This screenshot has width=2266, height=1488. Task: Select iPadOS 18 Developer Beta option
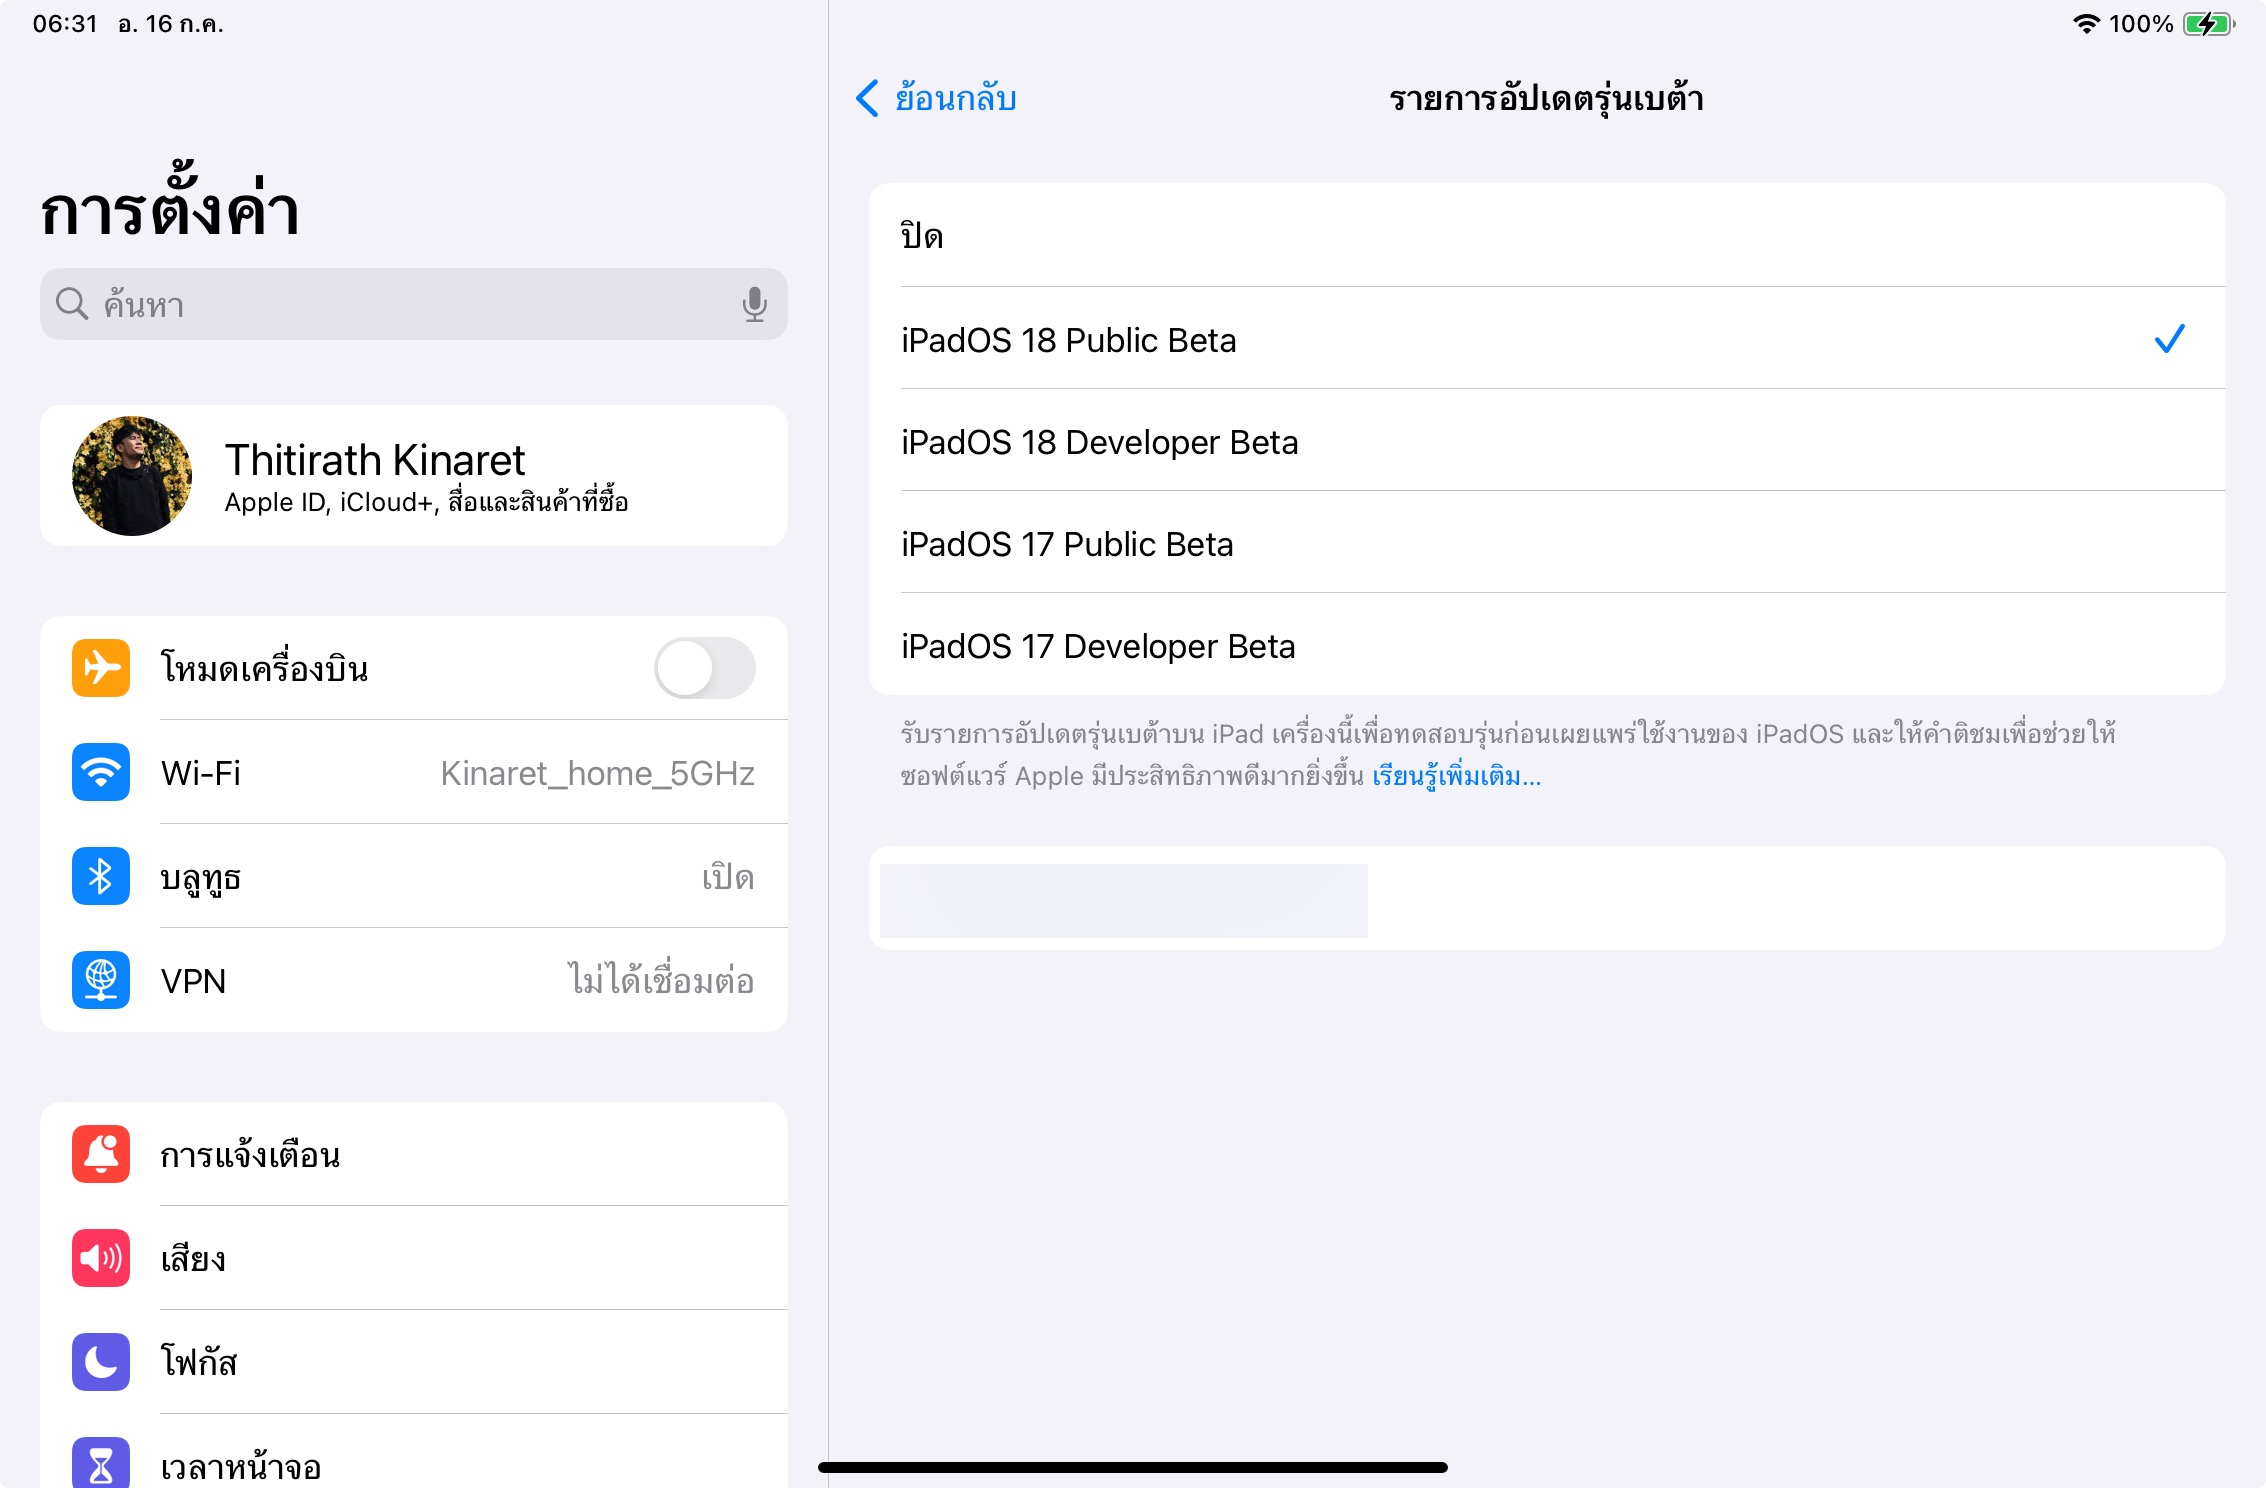point(1099,442)
